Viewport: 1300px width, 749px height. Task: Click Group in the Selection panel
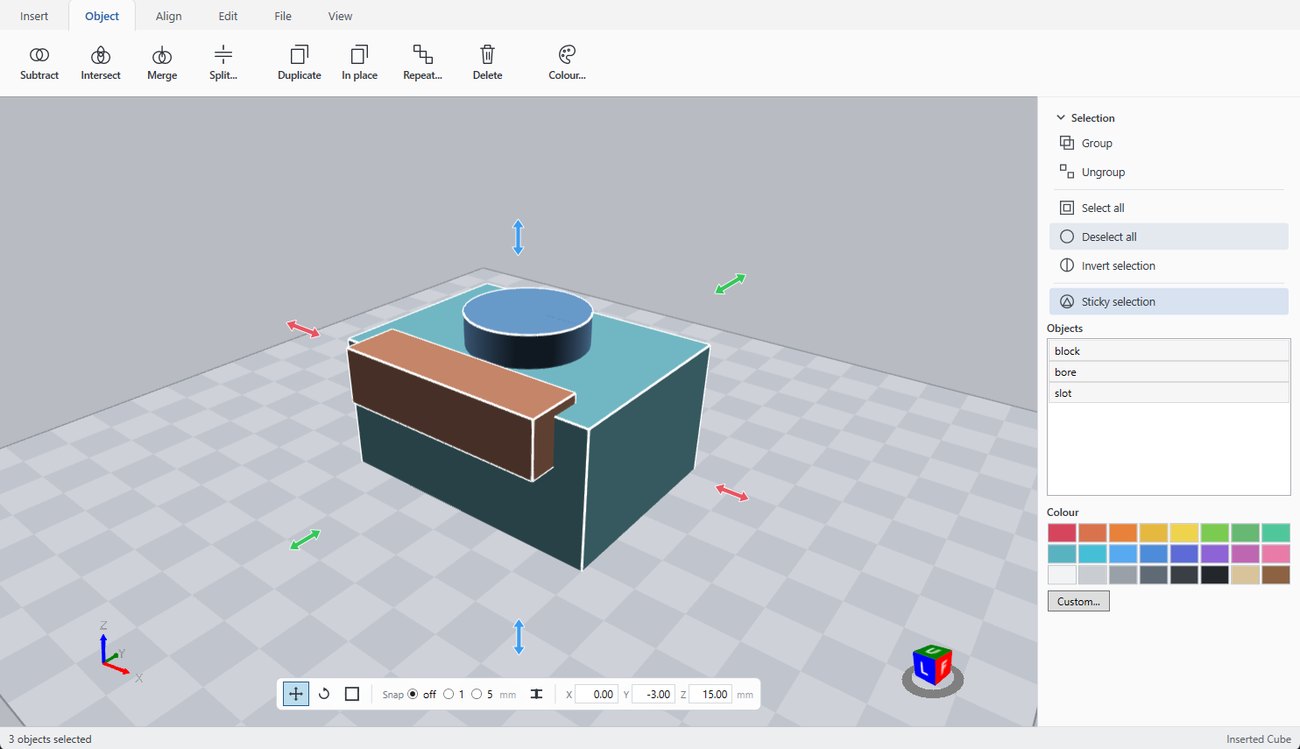coord(1168,143)
